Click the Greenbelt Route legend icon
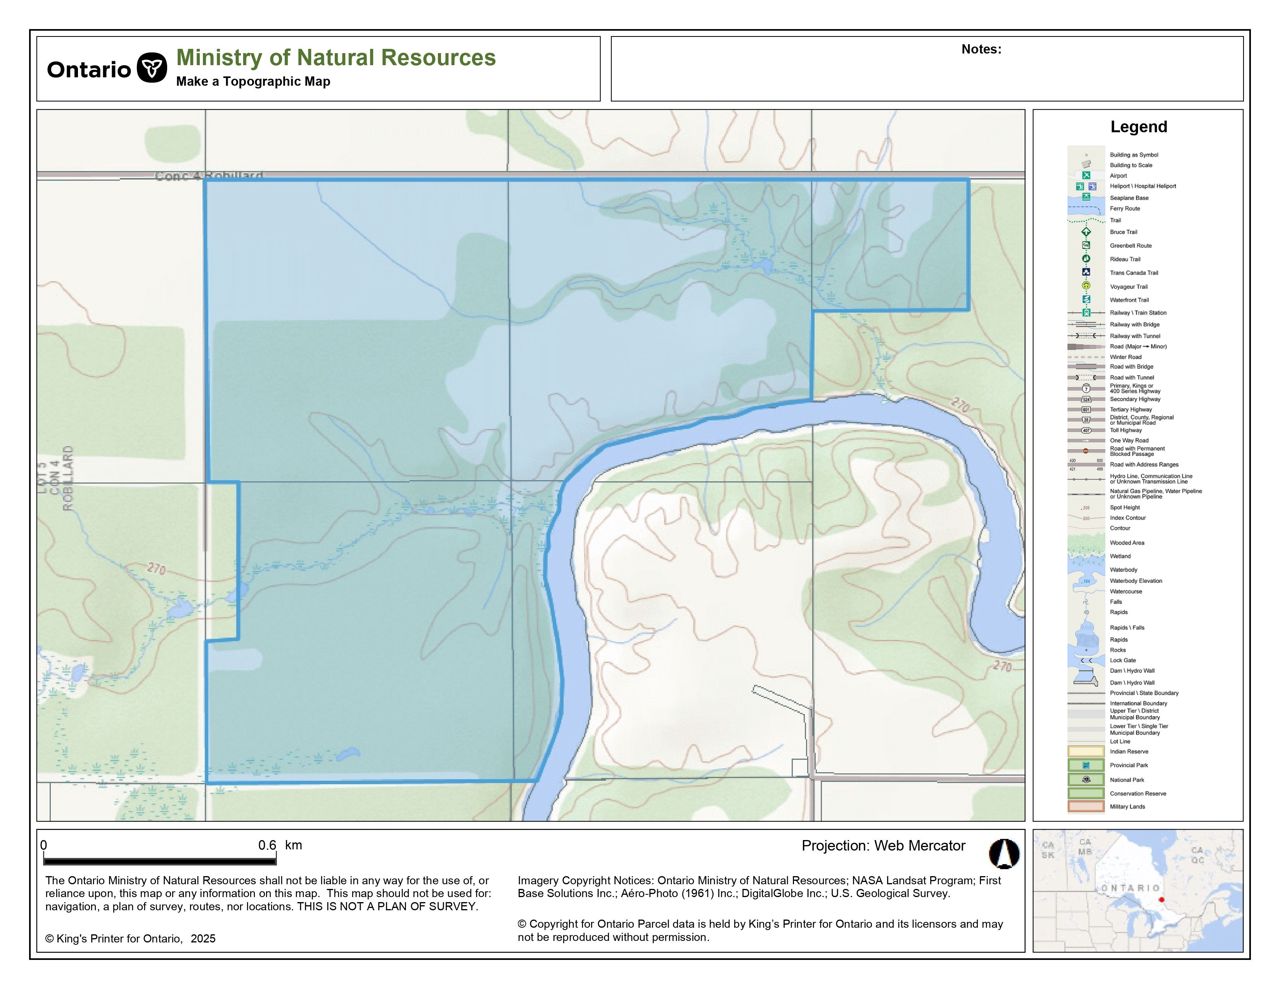The width and height of the screenshot is (1280, 989). coord(1086,245)
